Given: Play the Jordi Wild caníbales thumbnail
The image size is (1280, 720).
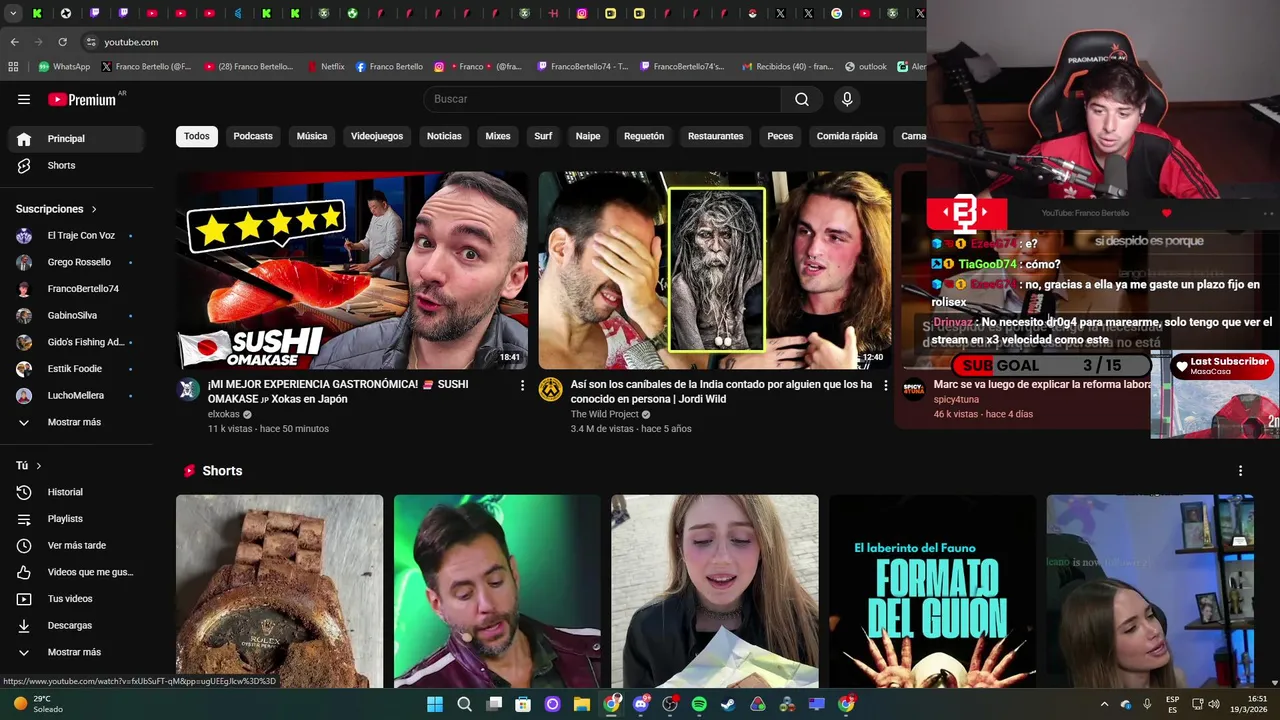Looking at the screenshot, I should tap(715, 270).
